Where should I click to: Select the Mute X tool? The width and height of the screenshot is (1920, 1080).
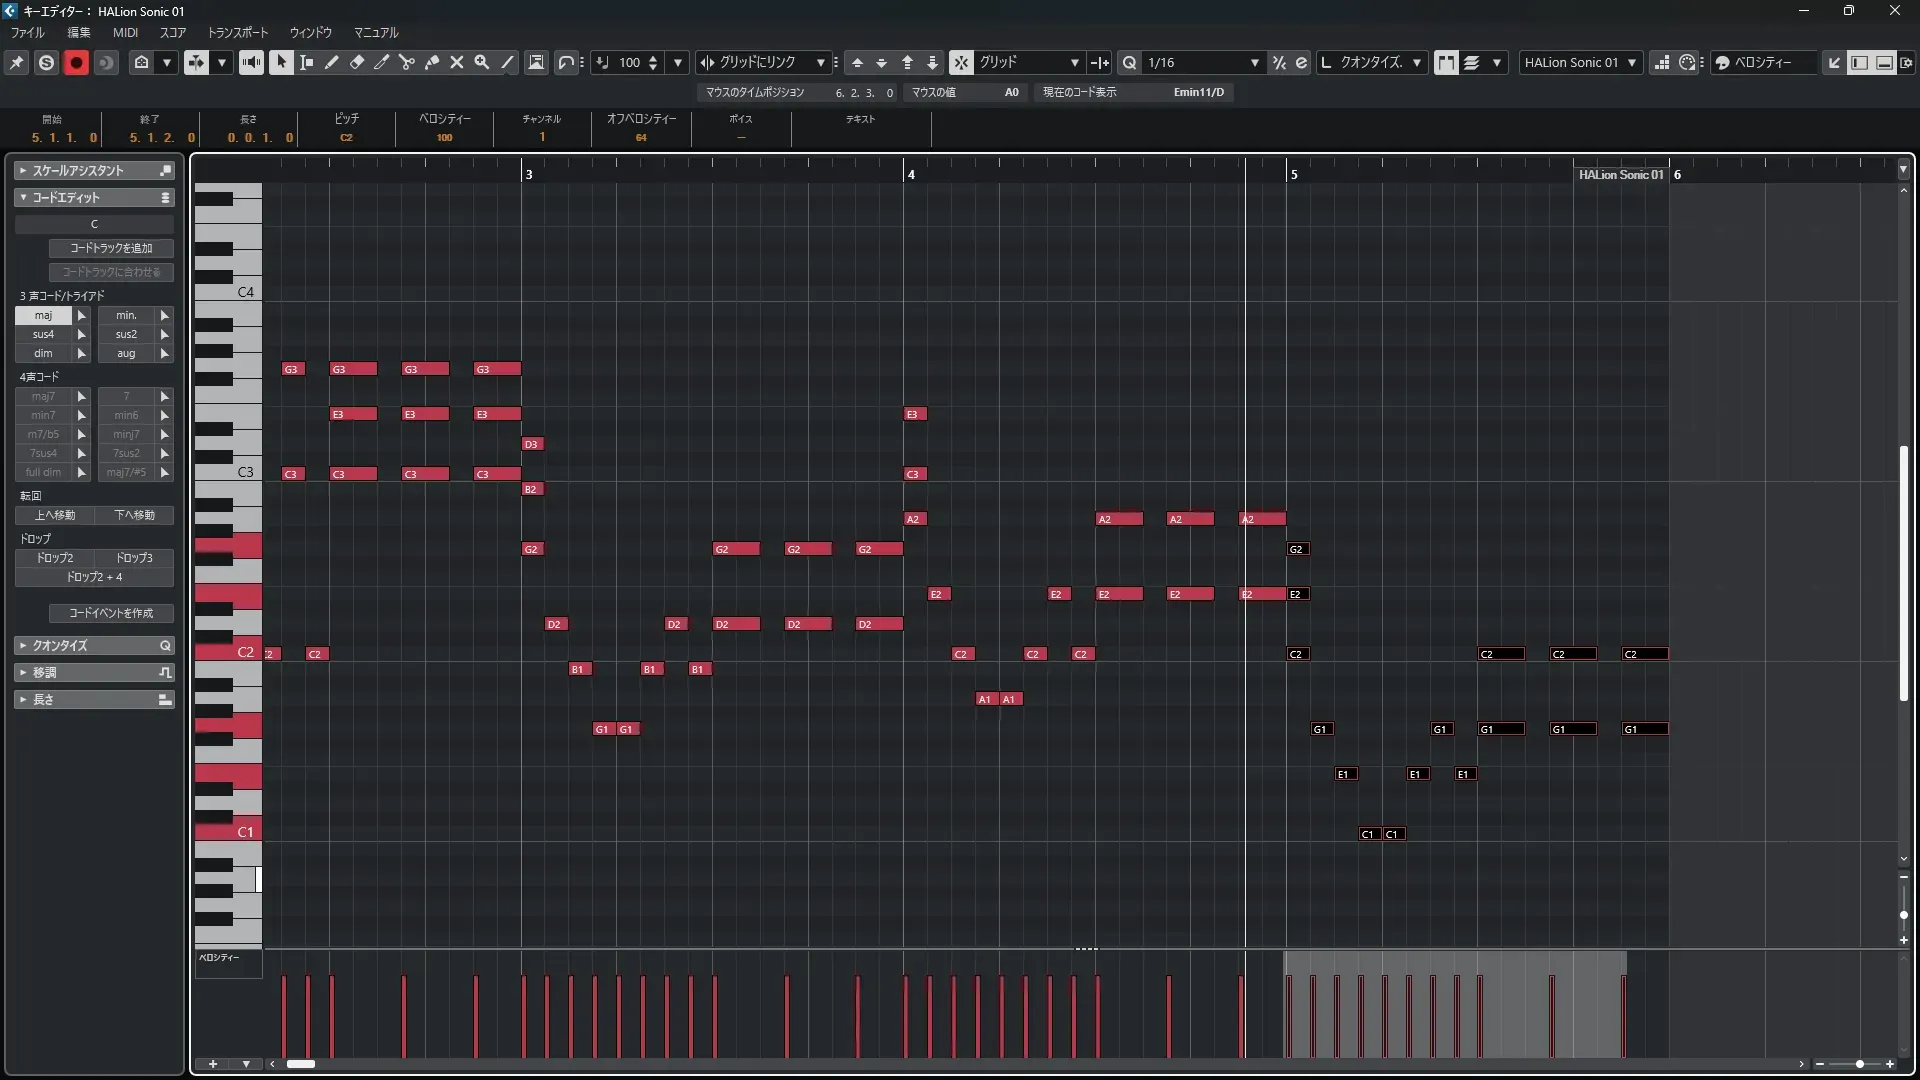[456, 62]
